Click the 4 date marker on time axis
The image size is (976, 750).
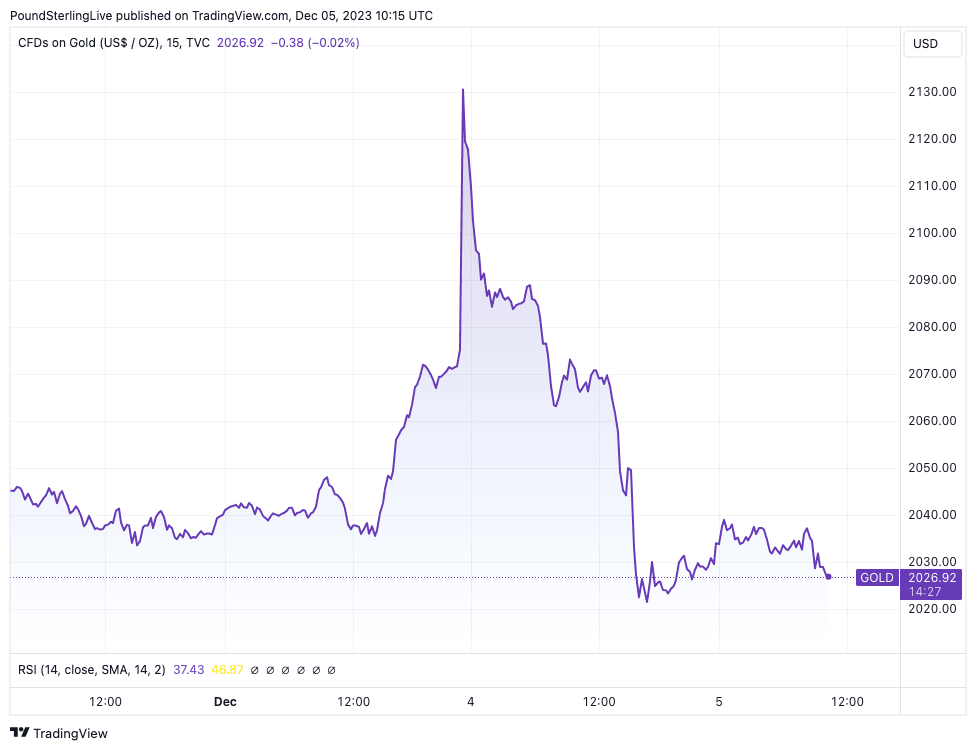tap(470, 702)
